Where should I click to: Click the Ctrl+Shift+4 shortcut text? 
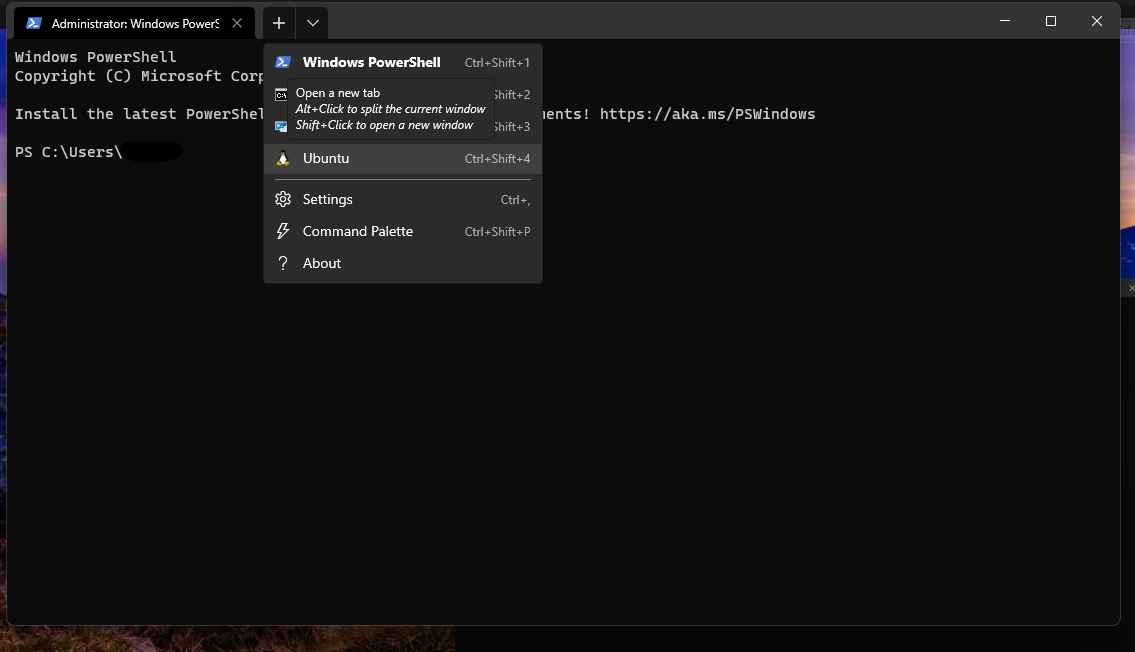click(497, 158)
